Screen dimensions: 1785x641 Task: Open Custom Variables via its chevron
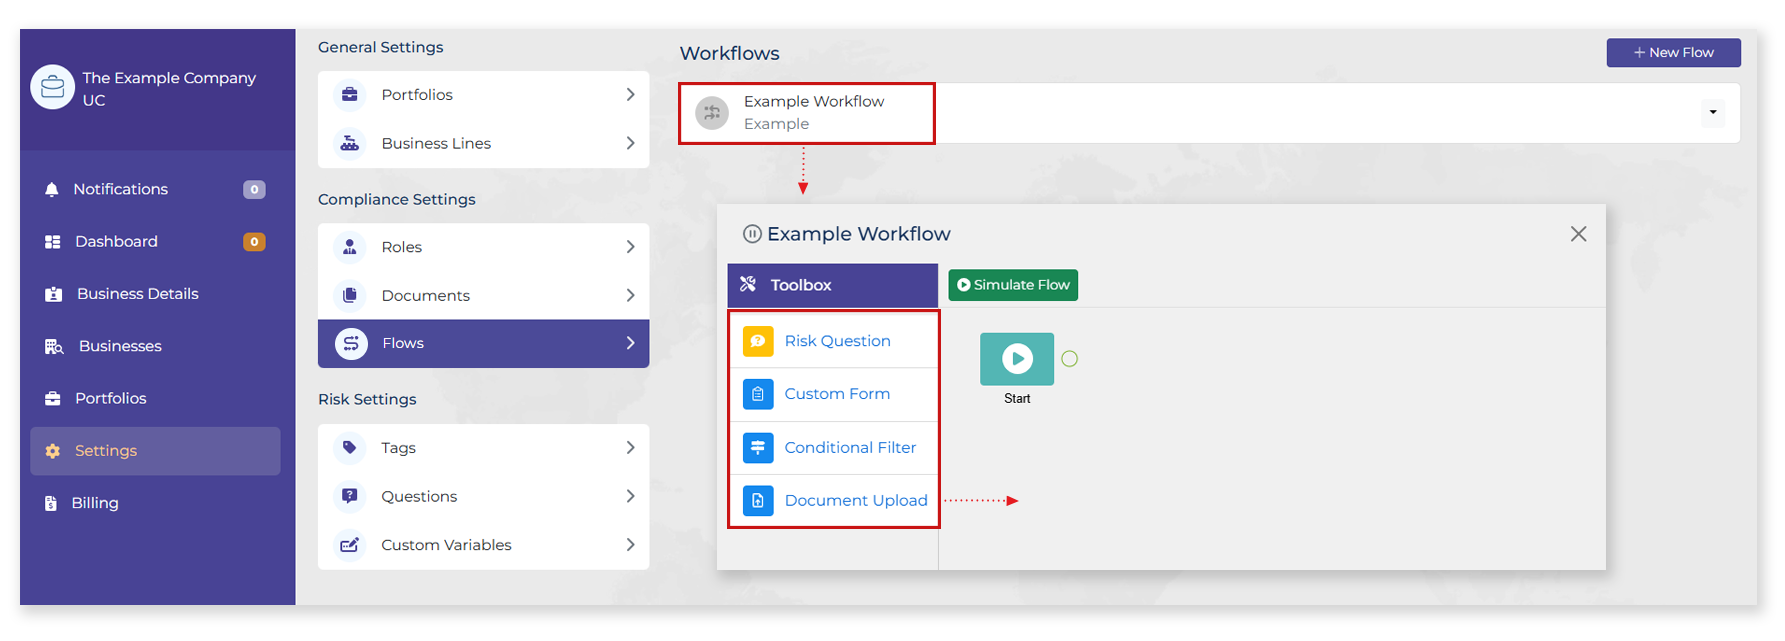630,545
